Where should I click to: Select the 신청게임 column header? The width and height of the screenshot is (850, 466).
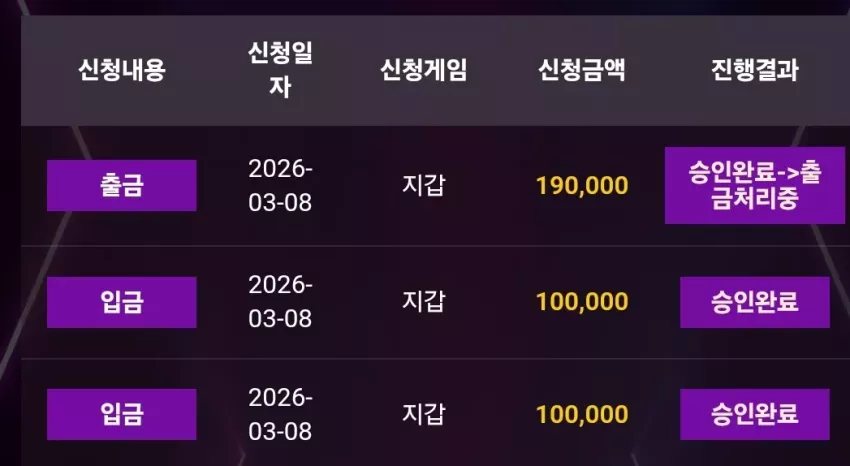tap(423, 70)
